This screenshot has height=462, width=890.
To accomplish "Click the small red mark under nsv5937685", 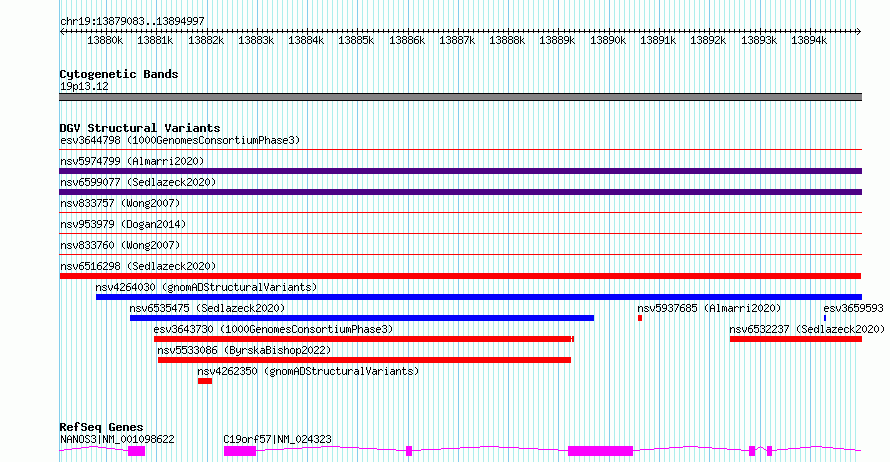I will (640, 318).
